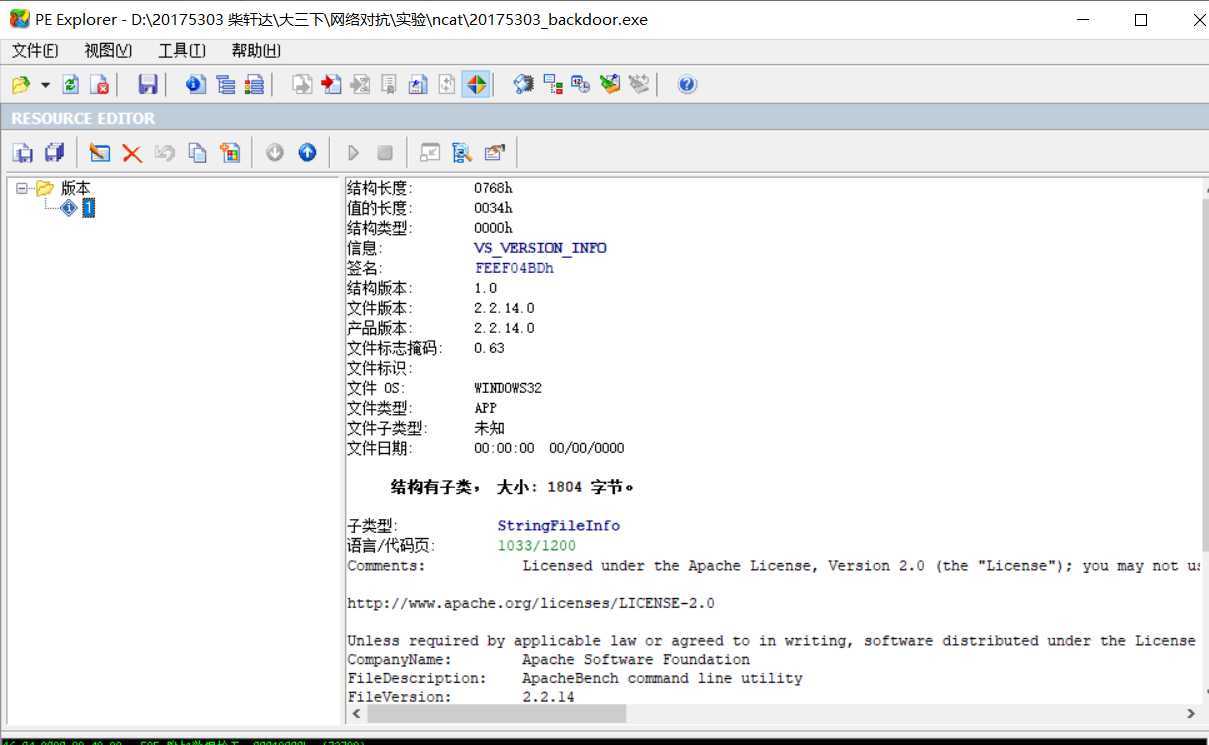Screen dimensions: 1209x745
Task: Click the apache.org LICENSE-2.0 URL text
Action: pyautogui.click(x=531, y=604)
